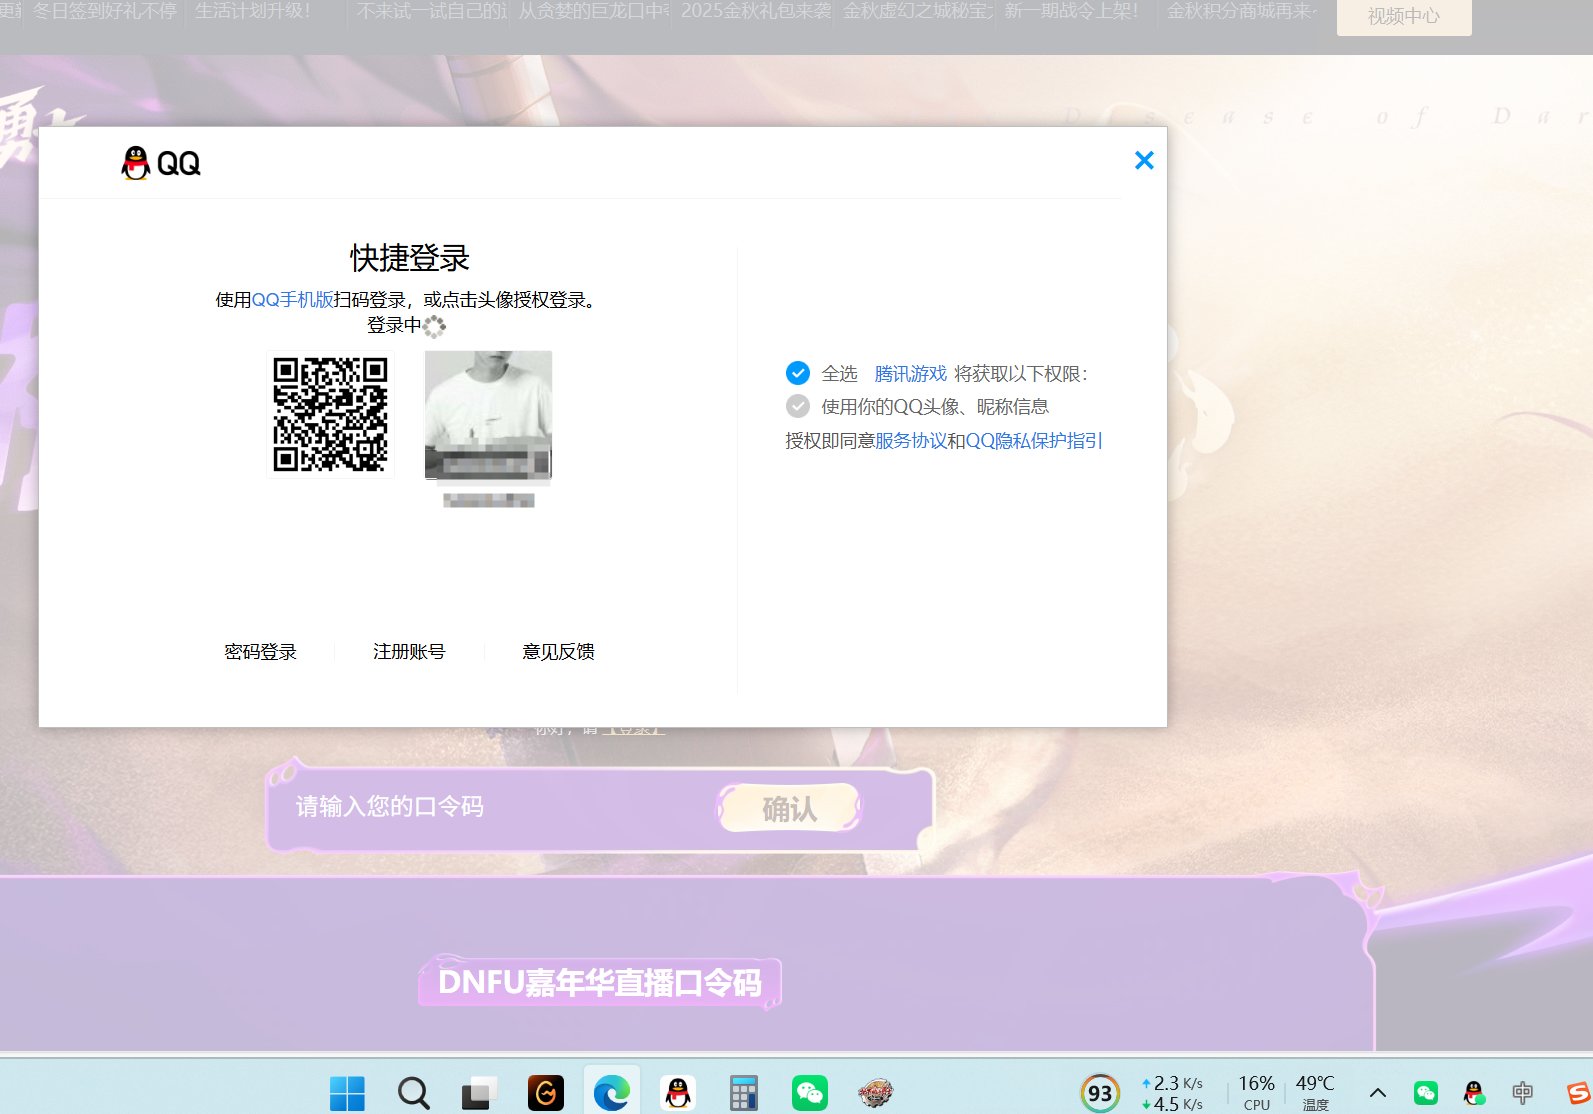Open the orange G app in taskbar
The width and height of the screenshot is (1593, 1114).
(x=546, y=1093)
